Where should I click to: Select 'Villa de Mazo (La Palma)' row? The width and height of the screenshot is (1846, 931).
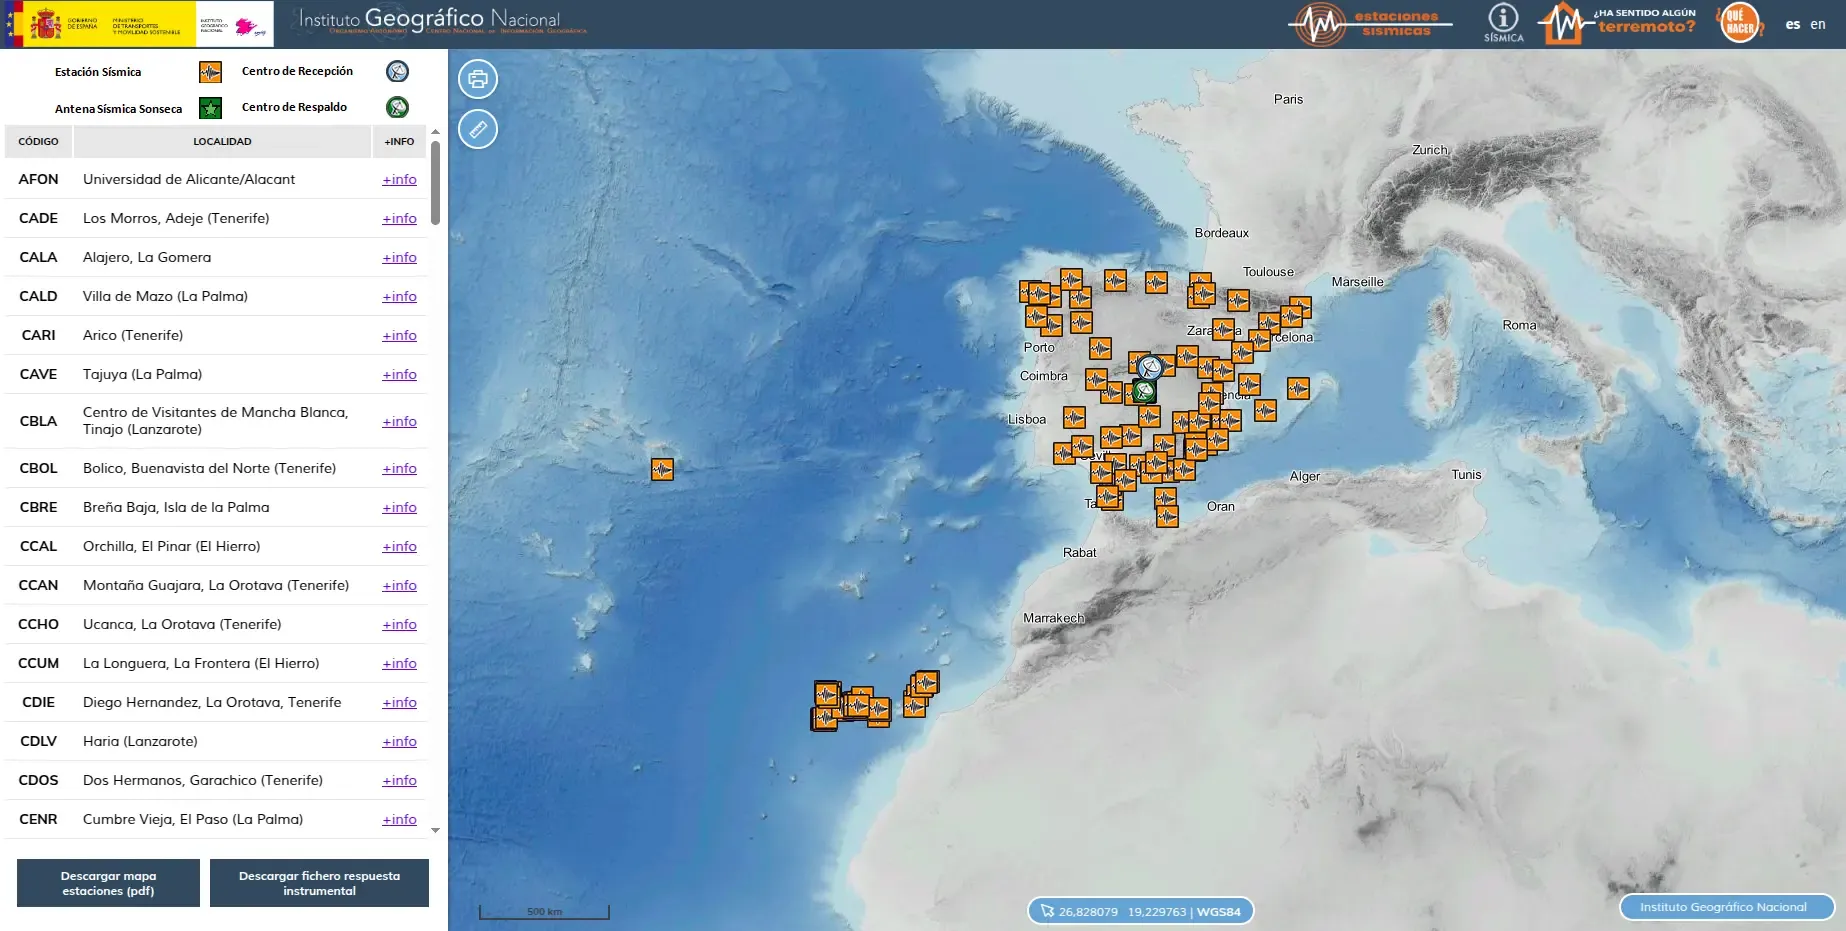[216, 296]
